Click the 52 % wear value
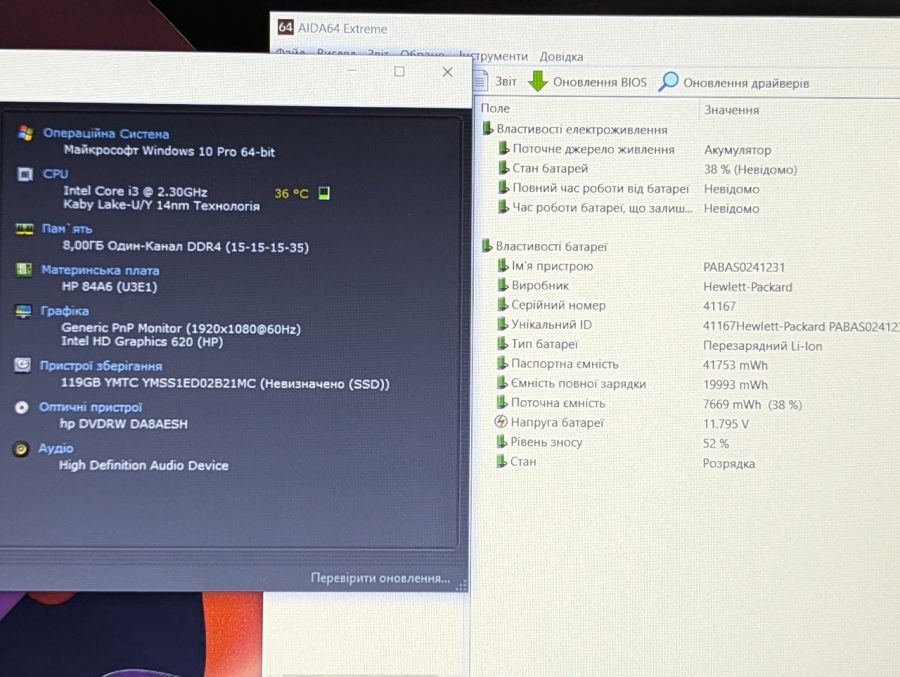Image resolution: width=900 pixels, height=677 pixels. point(716,444)
